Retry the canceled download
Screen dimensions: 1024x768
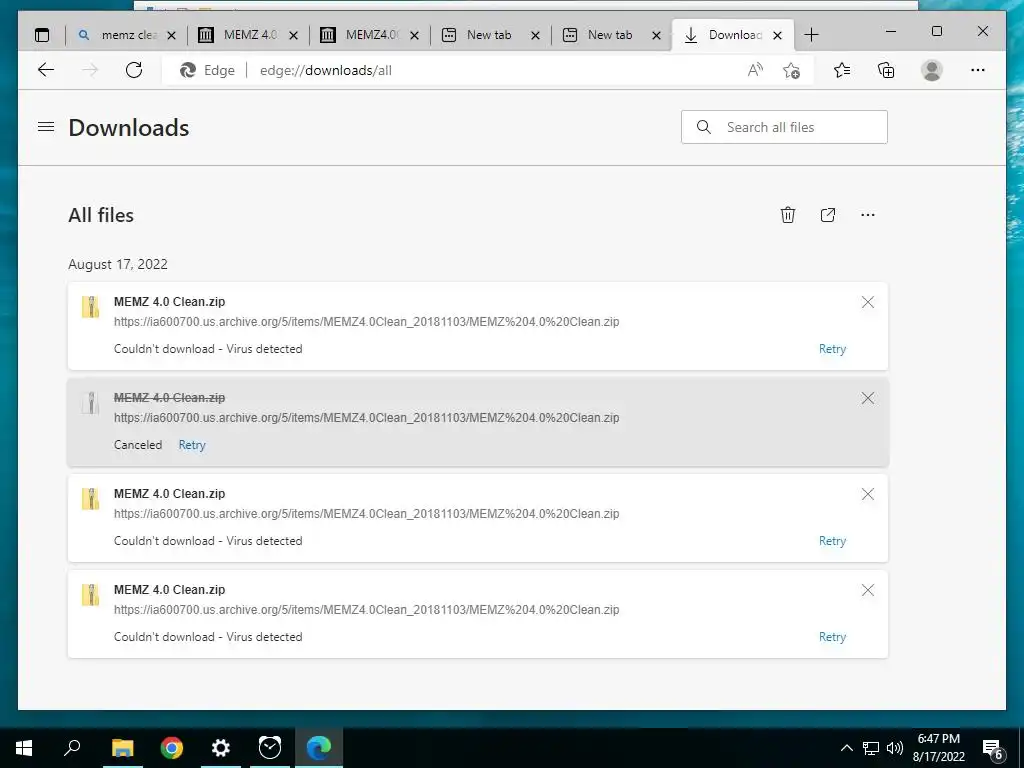[192, 445]
